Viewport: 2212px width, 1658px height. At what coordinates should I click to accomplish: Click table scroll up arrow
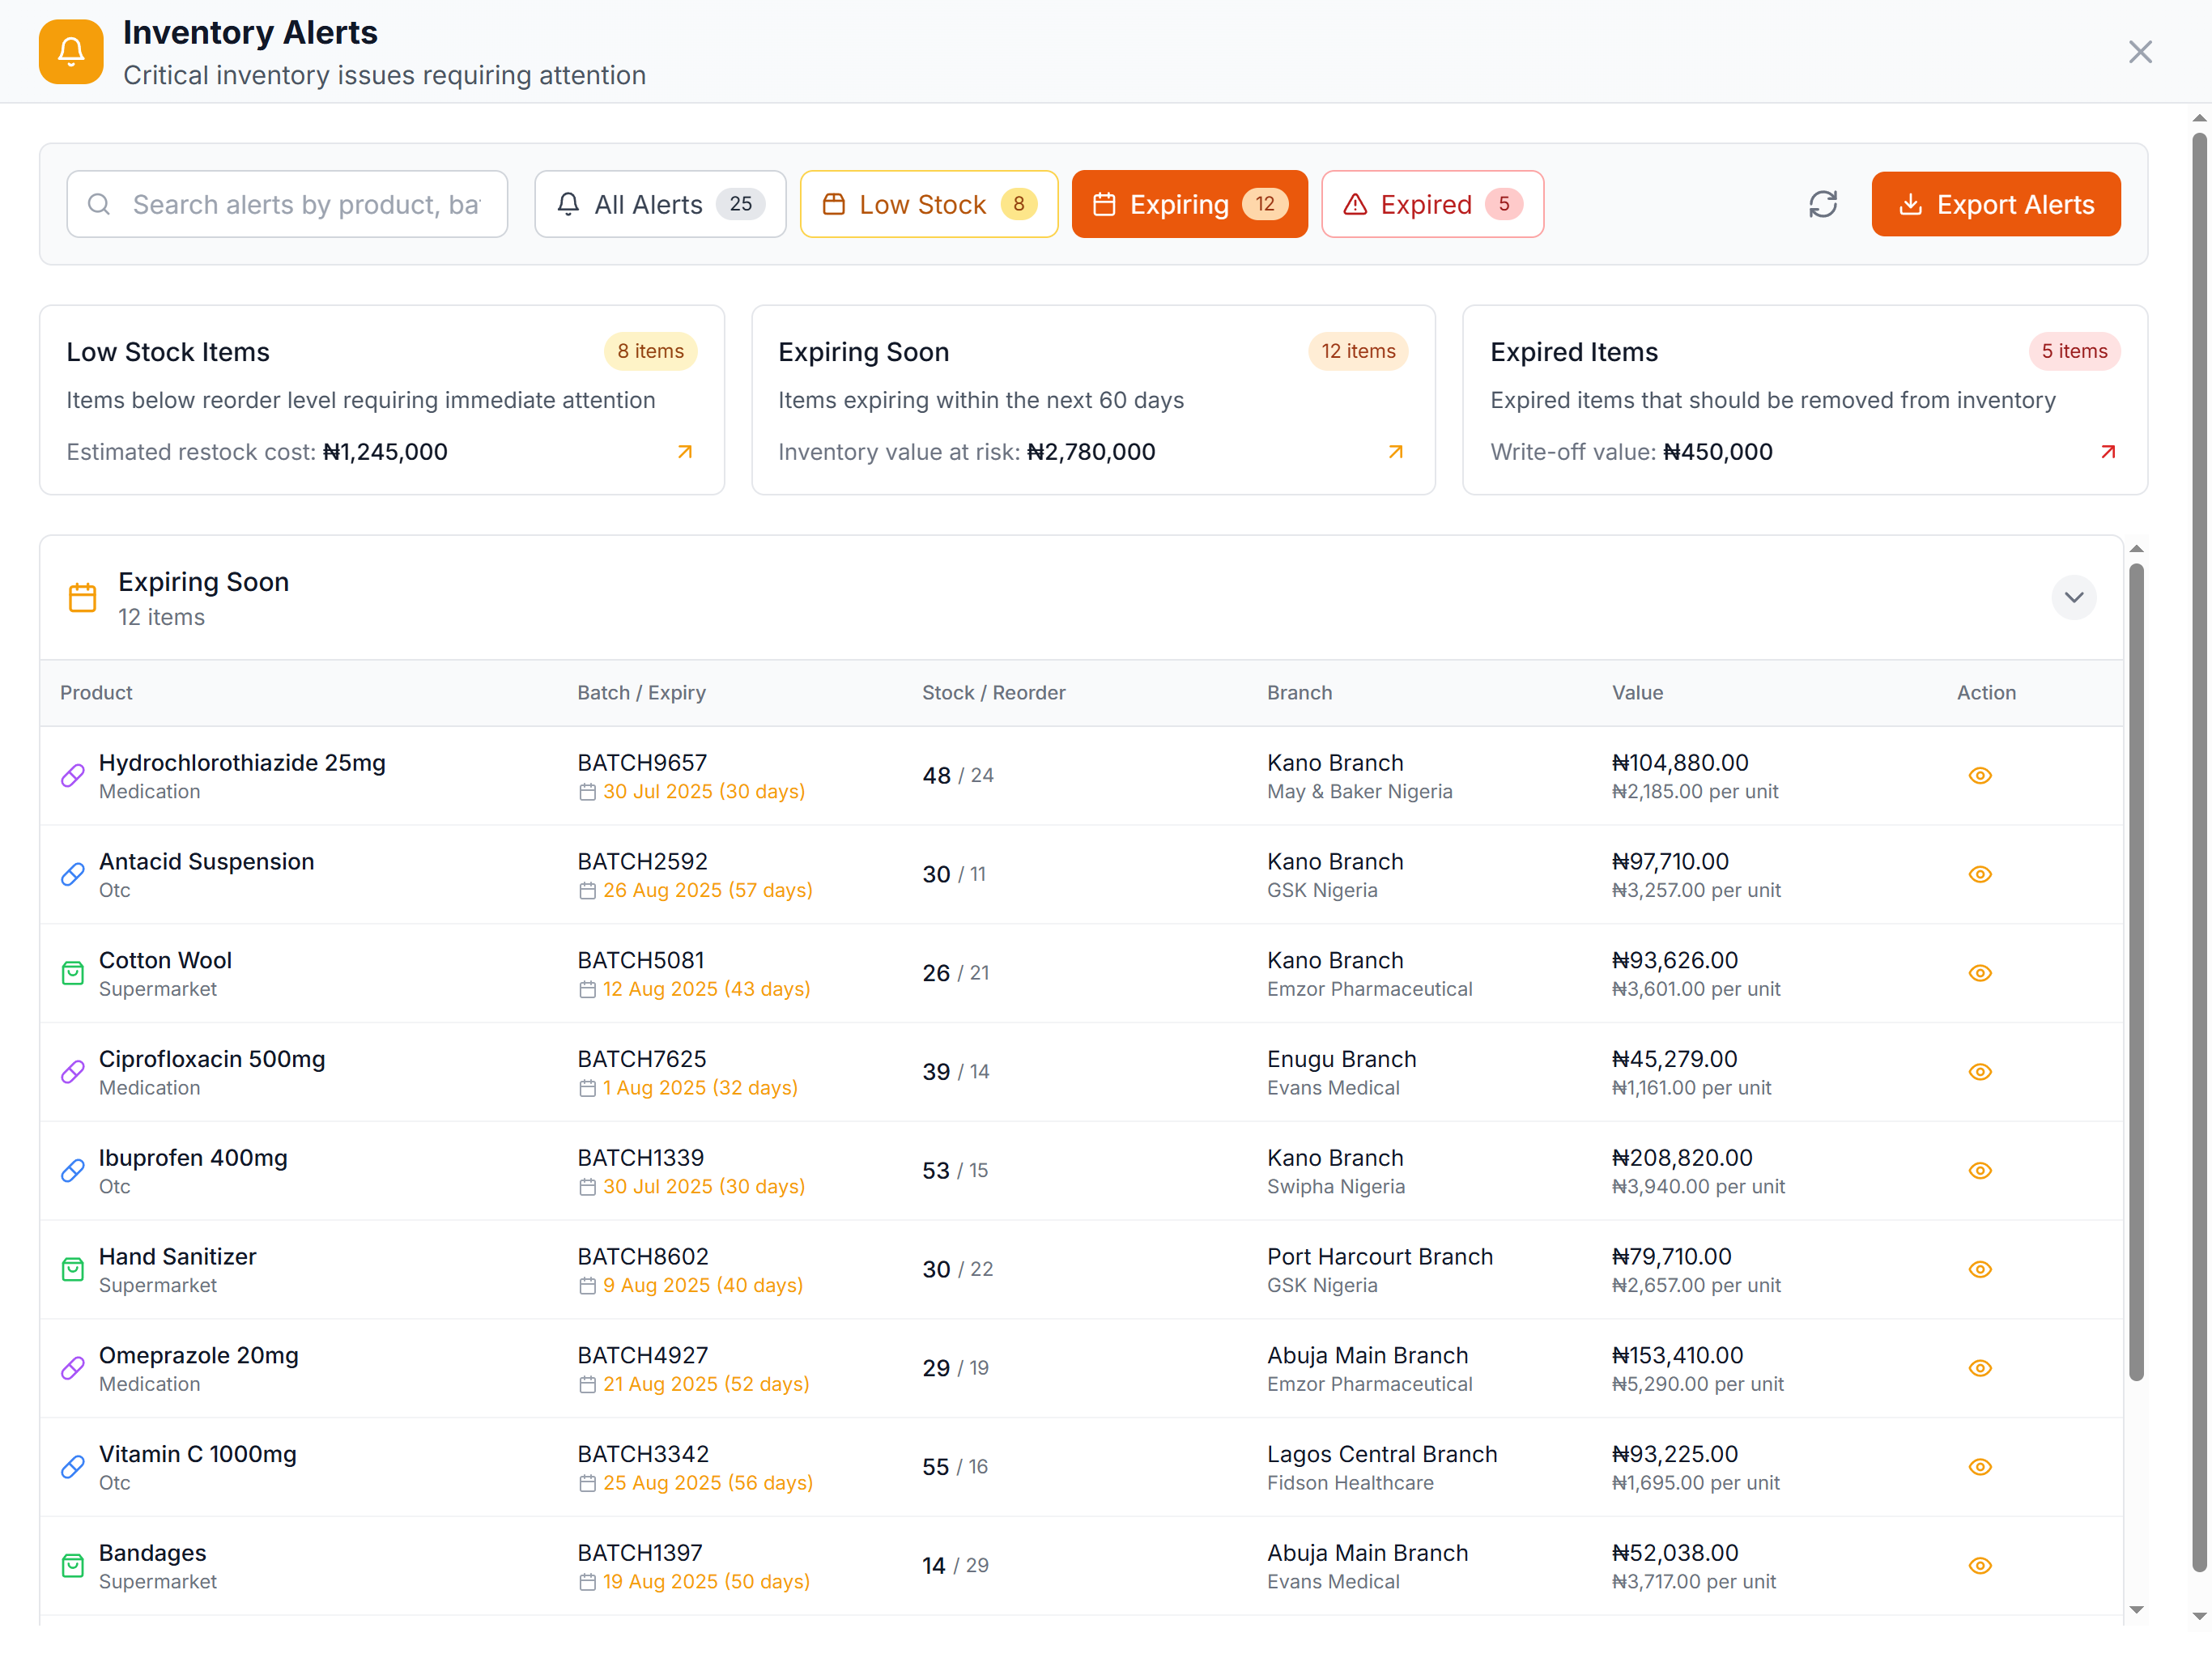2136,549
